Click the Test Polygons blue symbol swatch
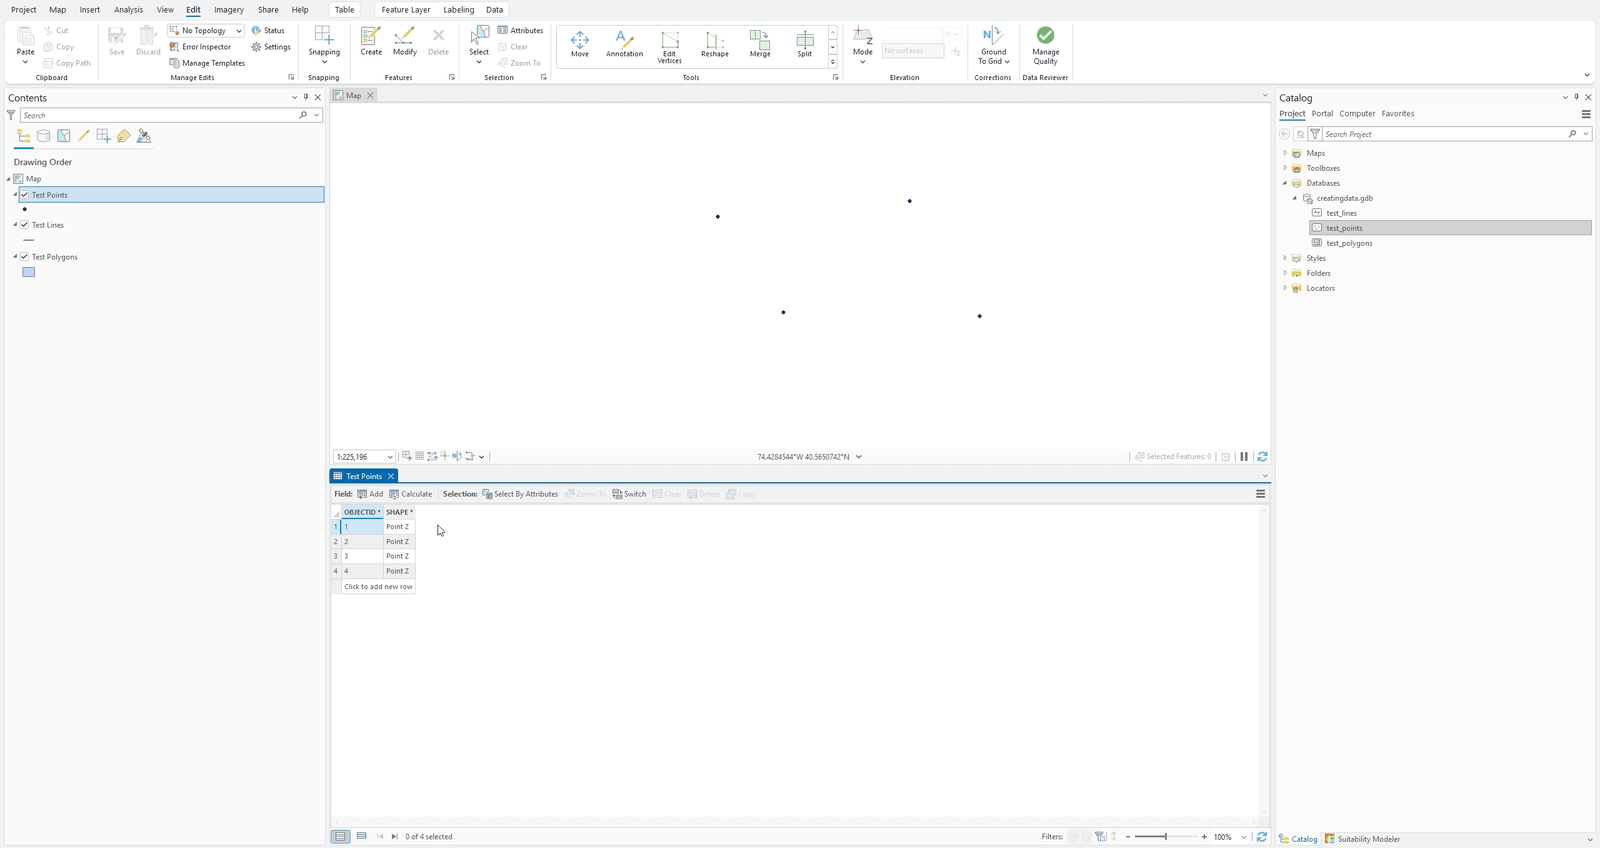 (x=29, y=272)
